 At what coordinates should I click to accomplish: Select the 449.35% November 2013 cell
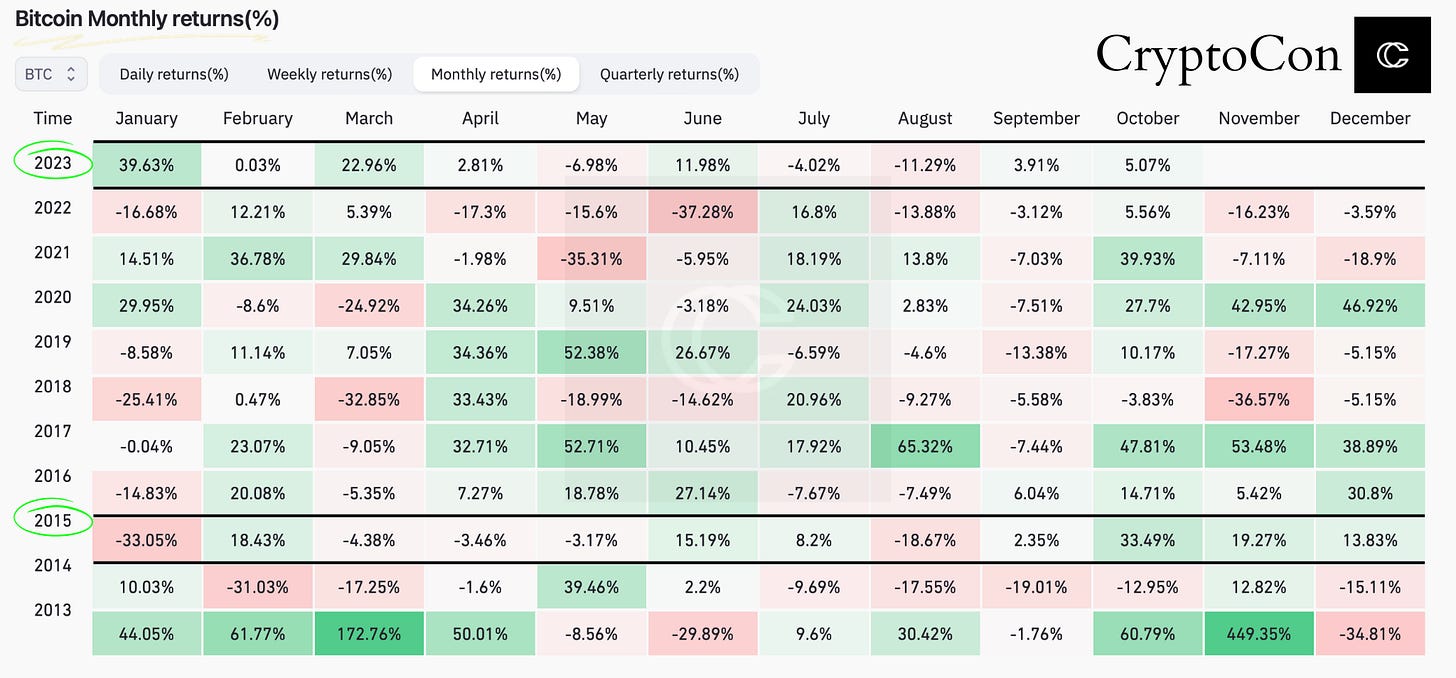[x=1258, y=634]
